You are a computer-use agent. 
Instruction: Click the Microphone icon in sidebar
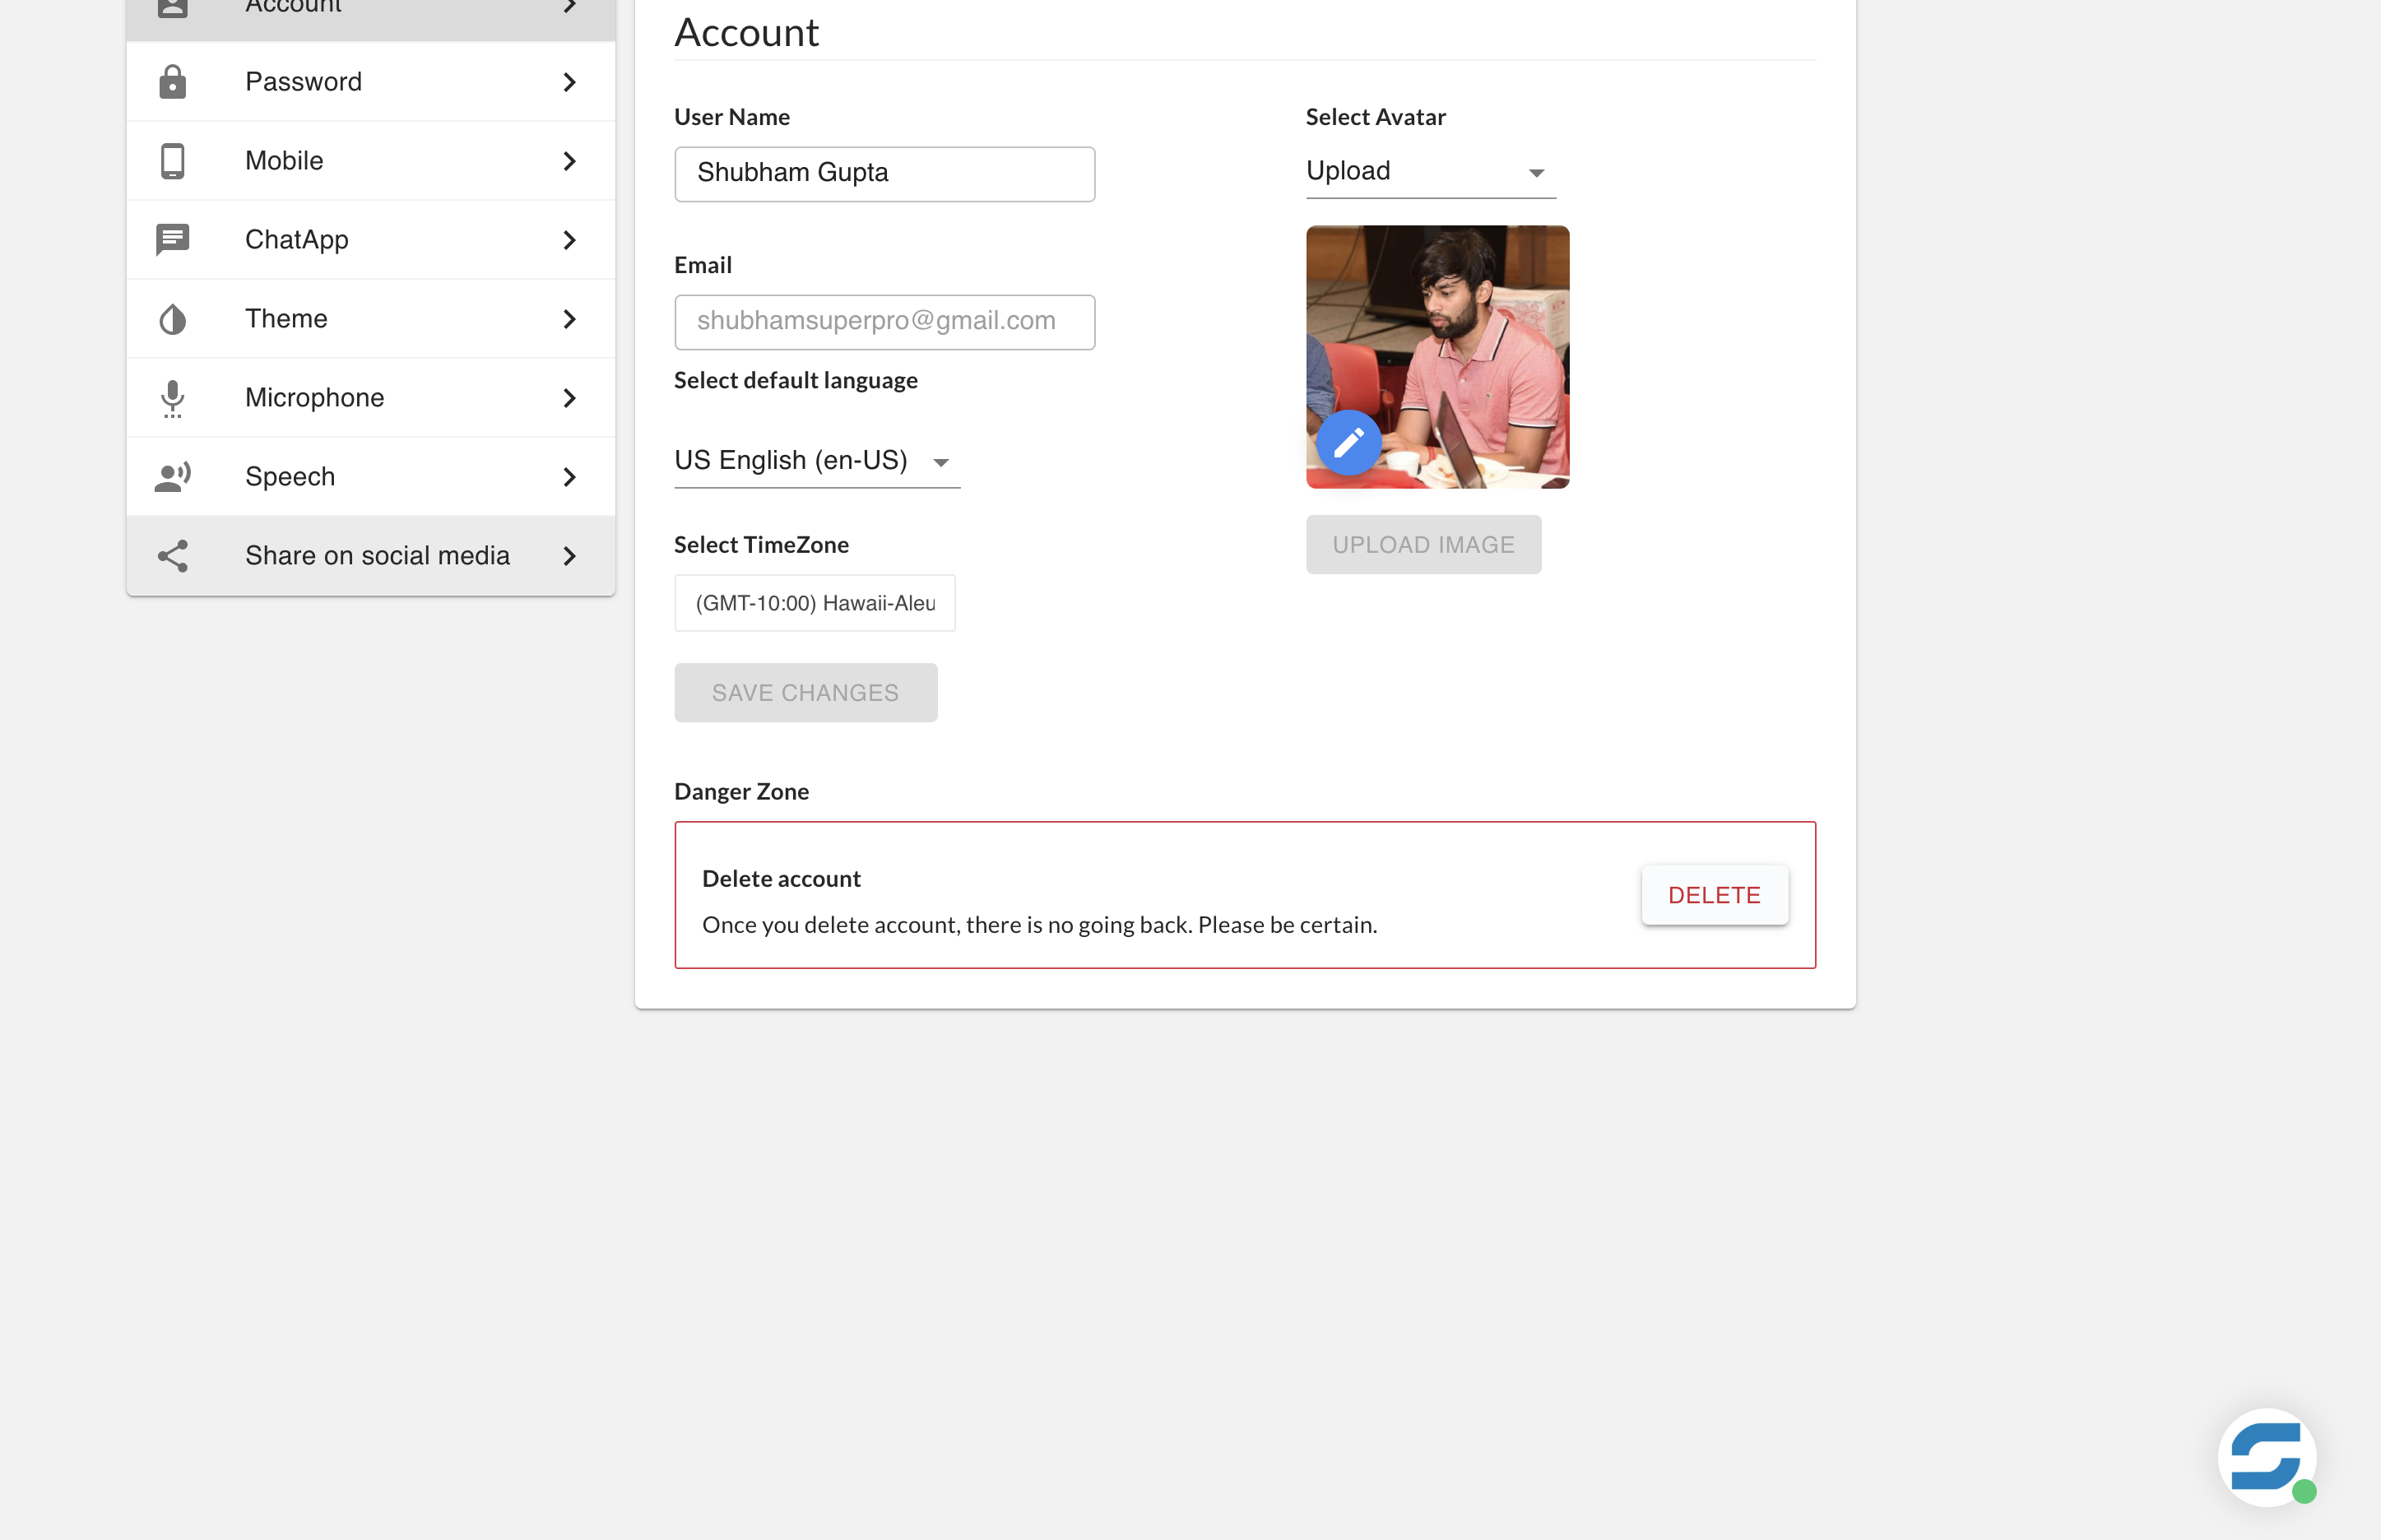pos(173,397)
